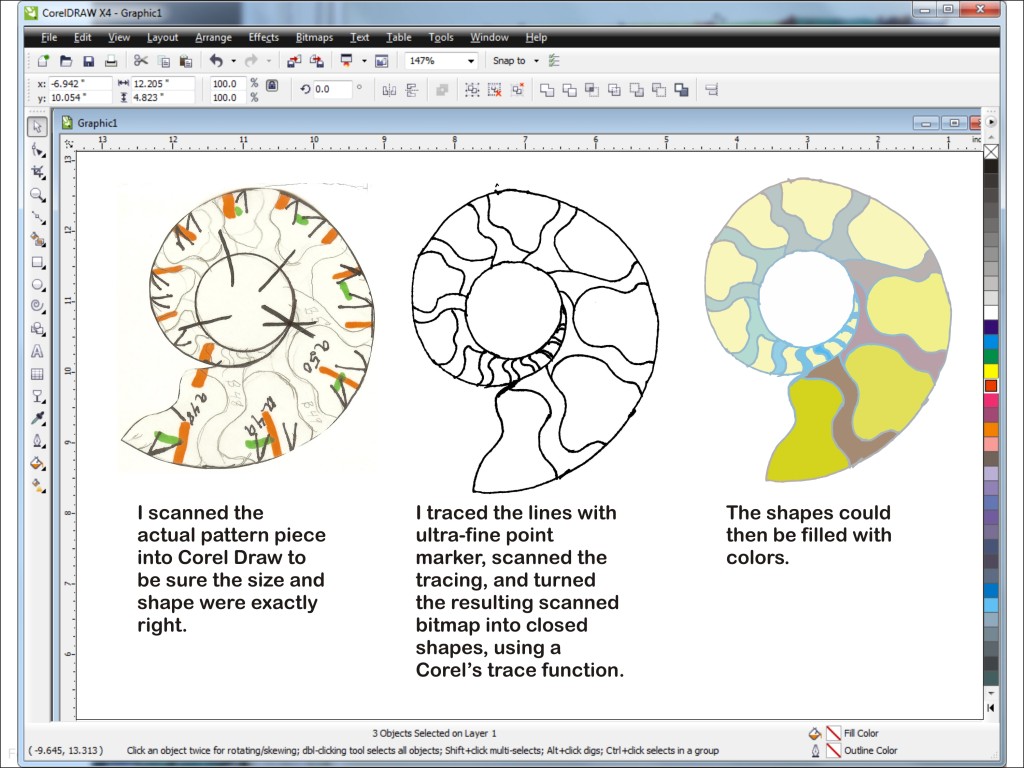Activate the Text tool
This screenshot has height=768, width=1024.
[x=37, y=351]
